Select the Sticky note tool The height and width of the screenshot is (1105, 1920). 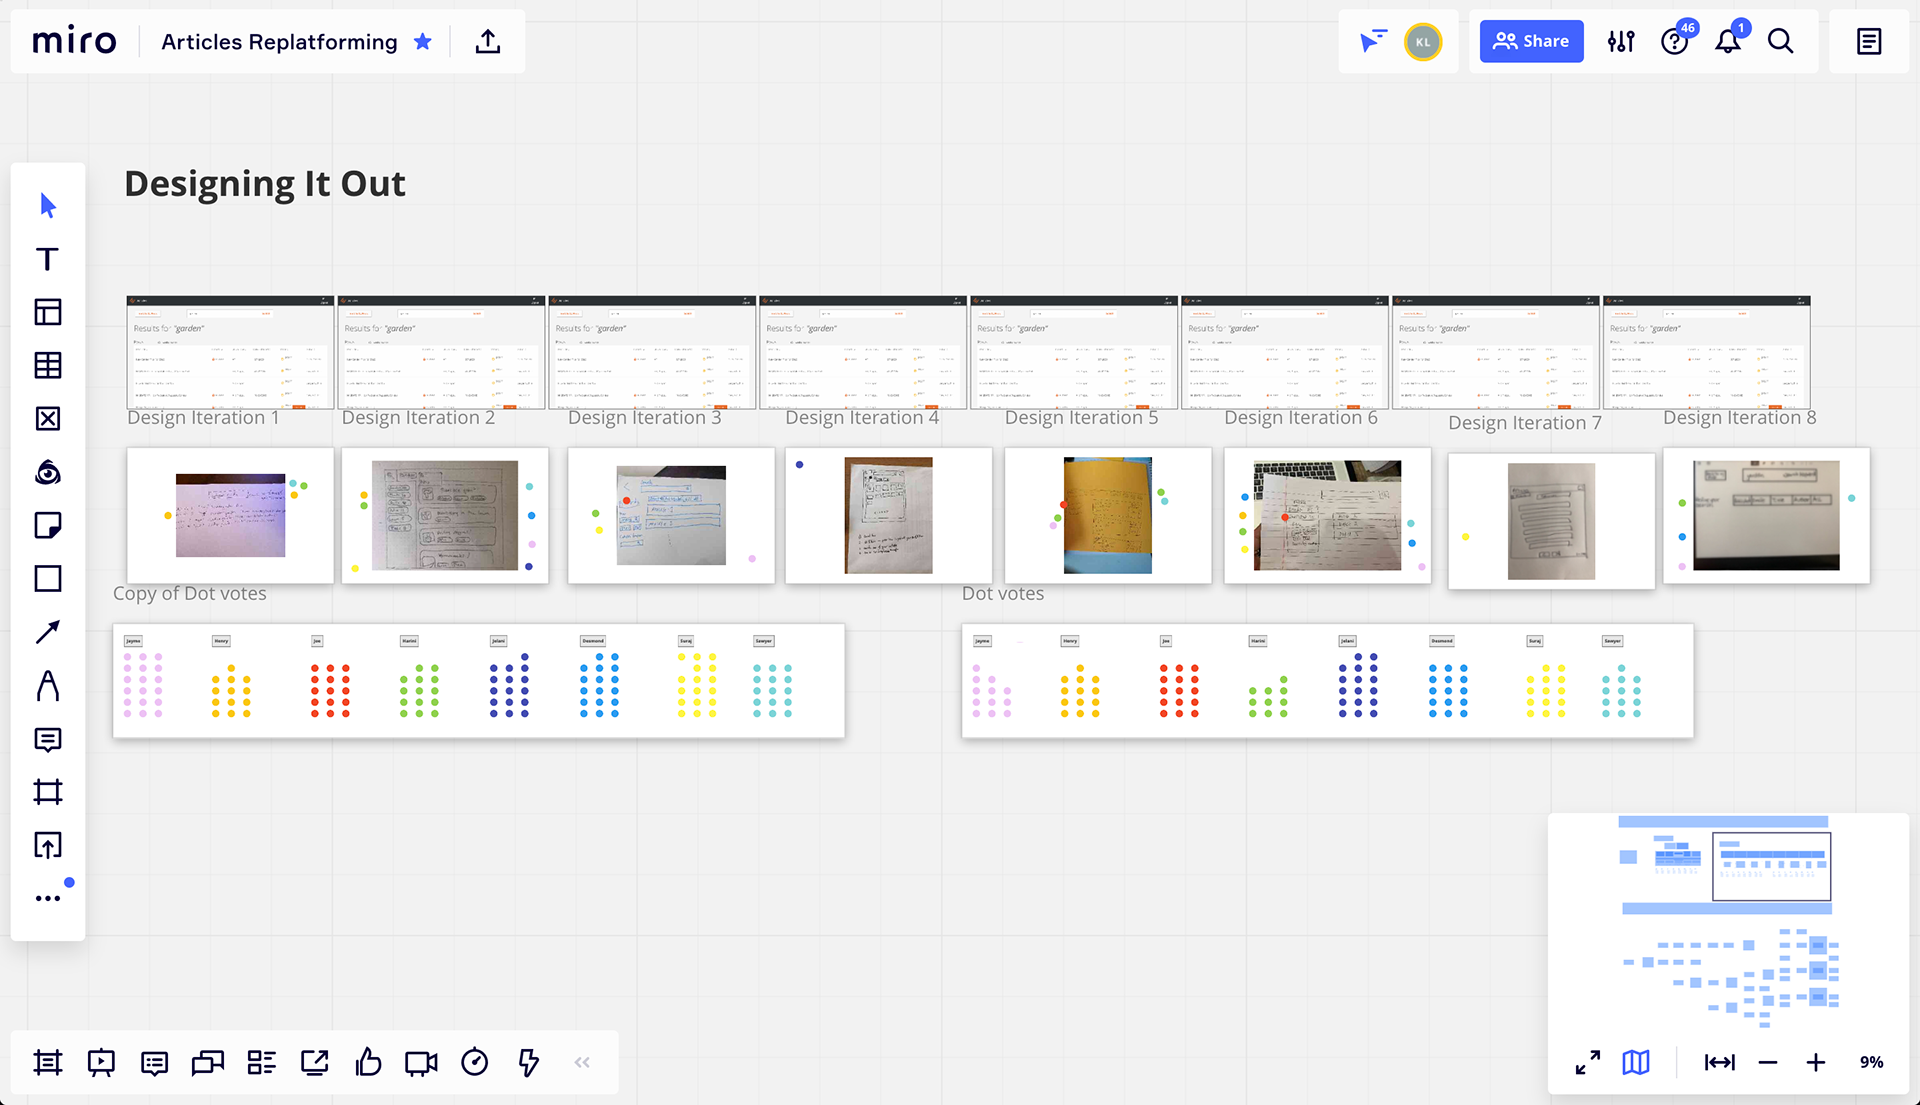point(47,525)
